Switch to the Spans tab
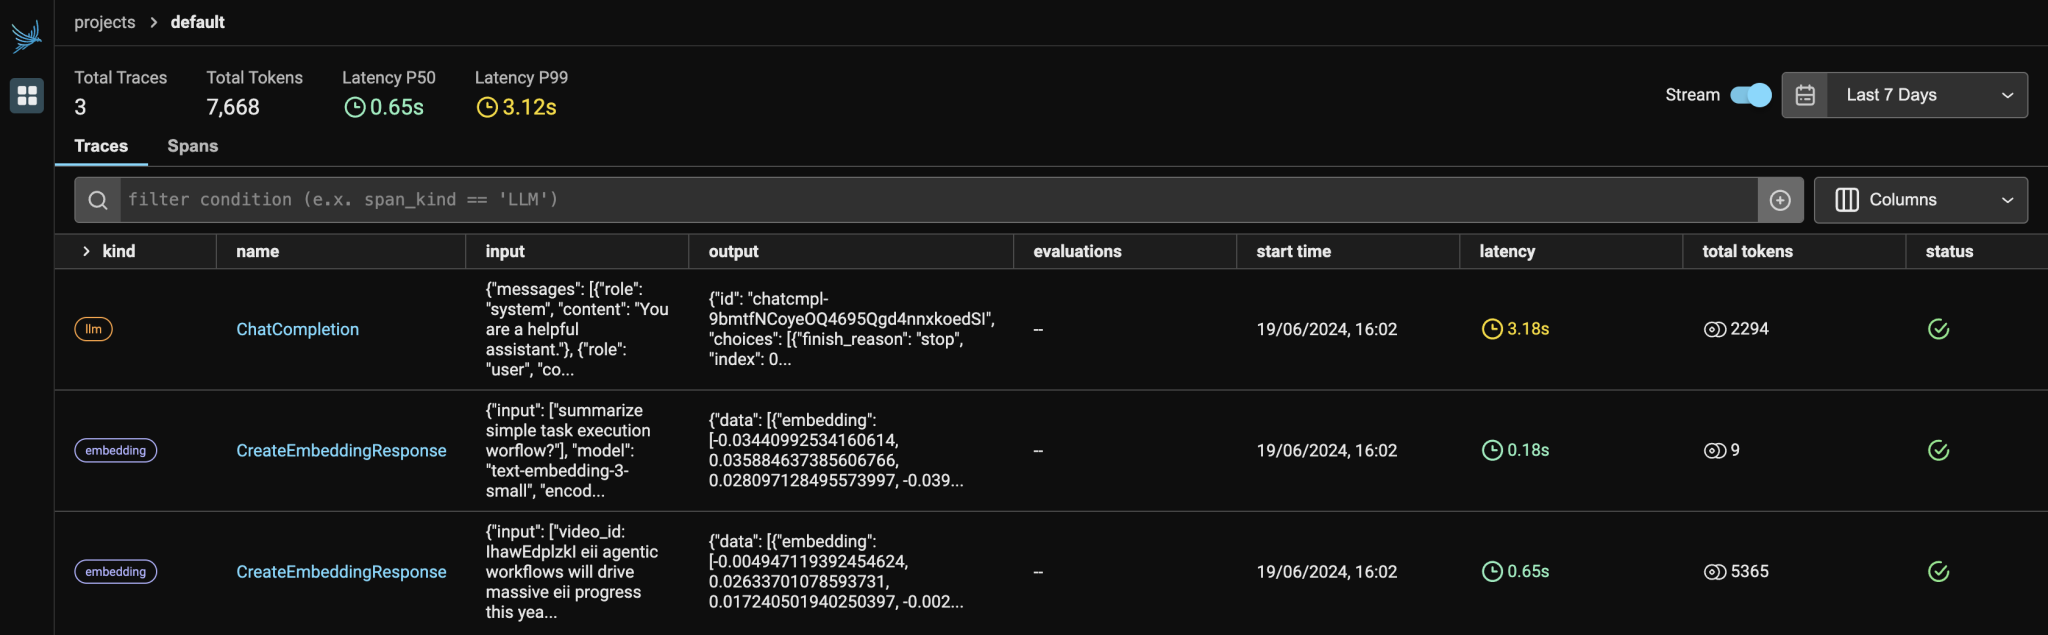Screen dimensions: 2048x635 click(x=192, y=146)
